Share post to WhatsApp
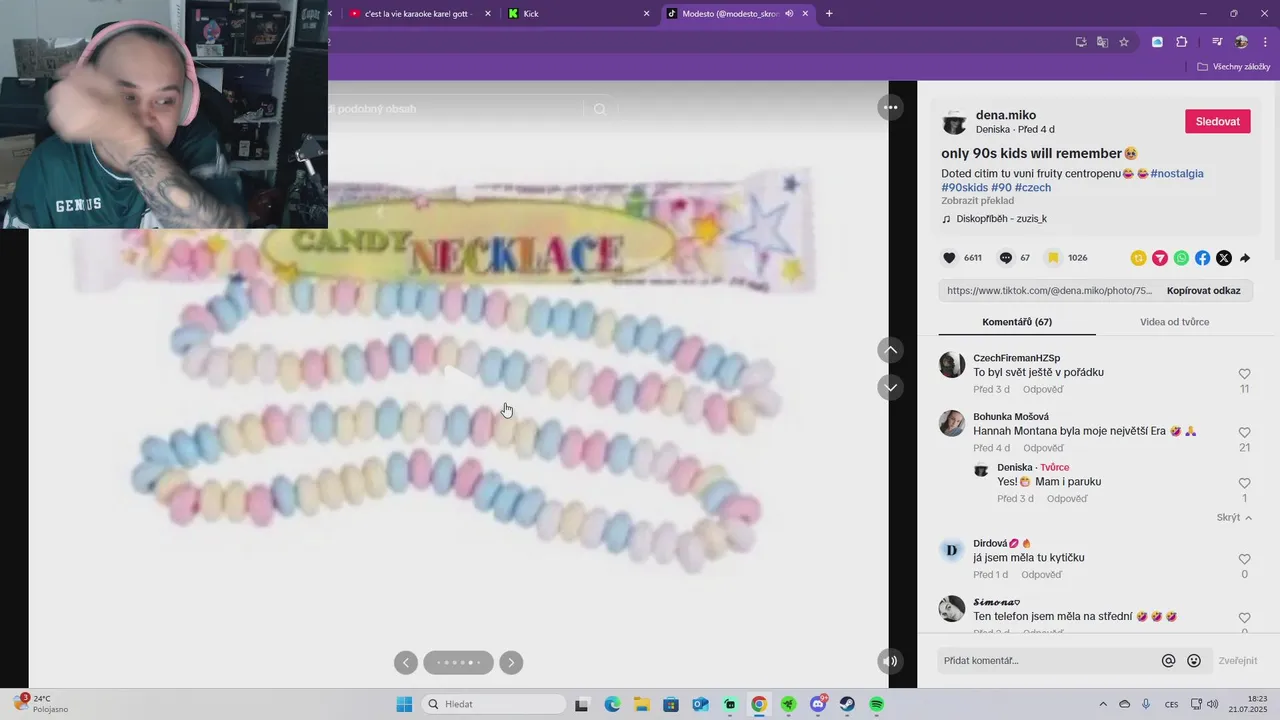The width and height of the screenshot is (1280, 720). click(1181, 258)
